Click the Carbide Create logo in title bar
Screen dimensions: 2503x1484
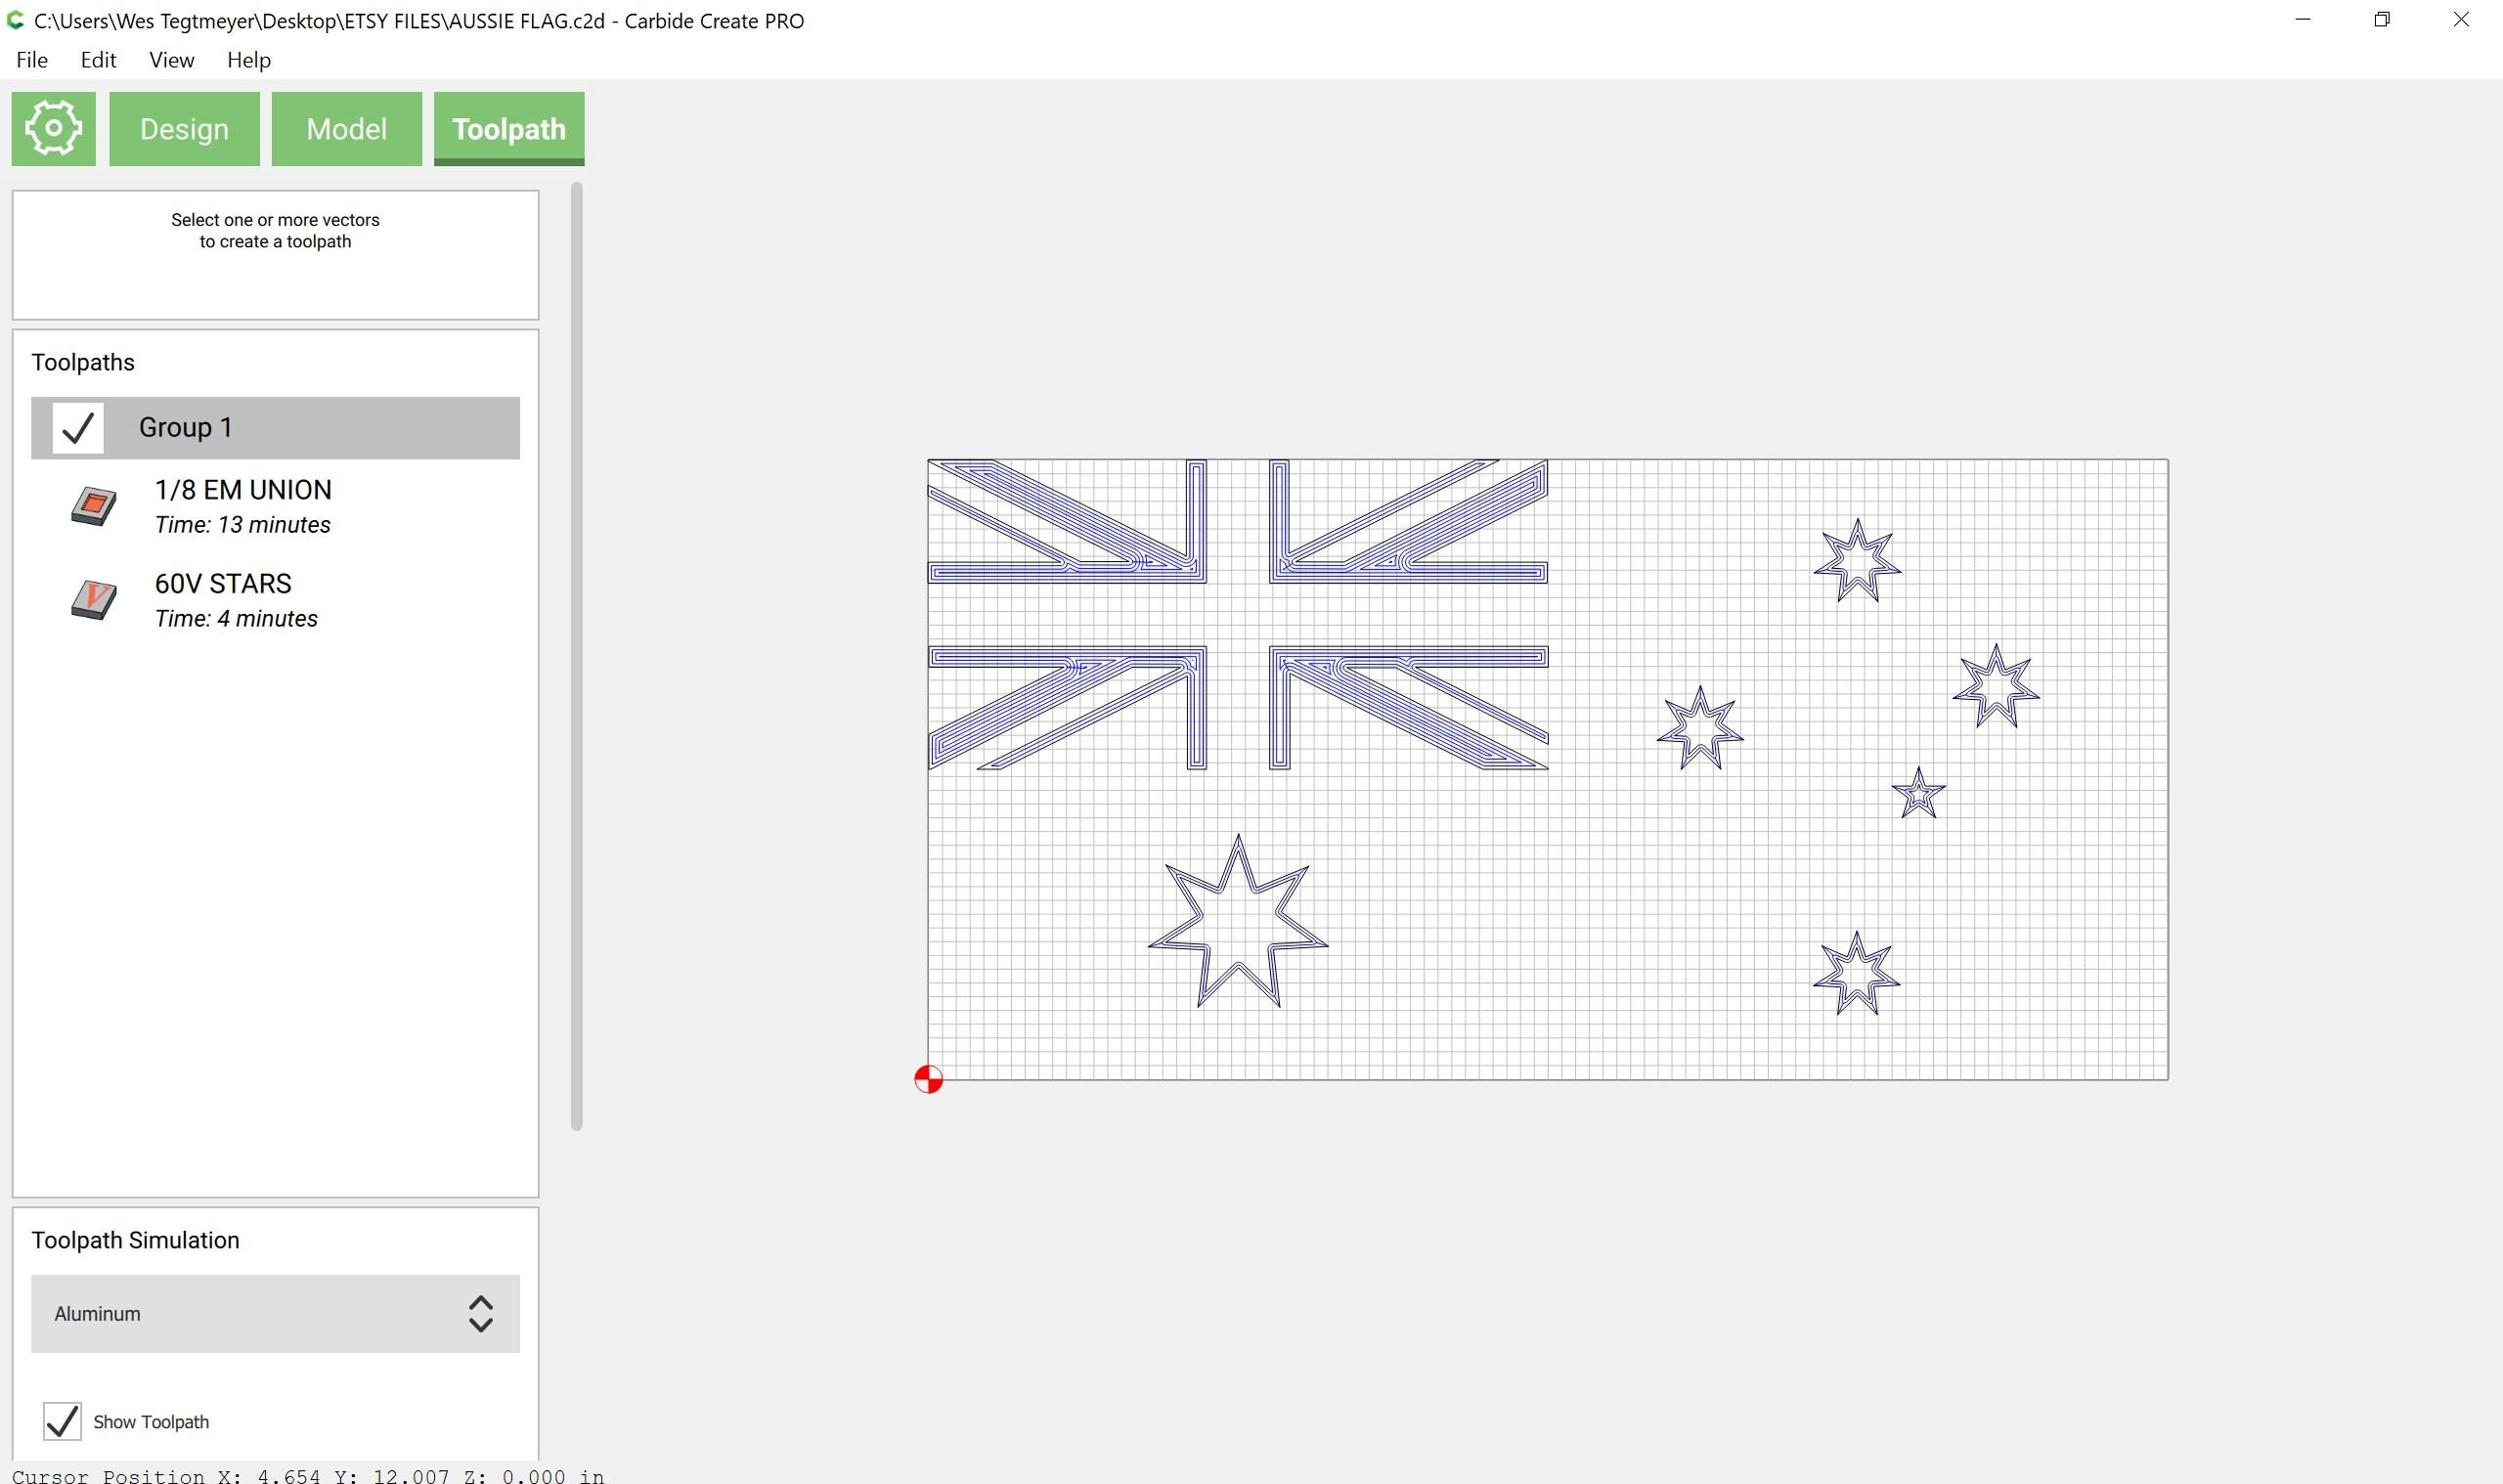coord(14,20)
